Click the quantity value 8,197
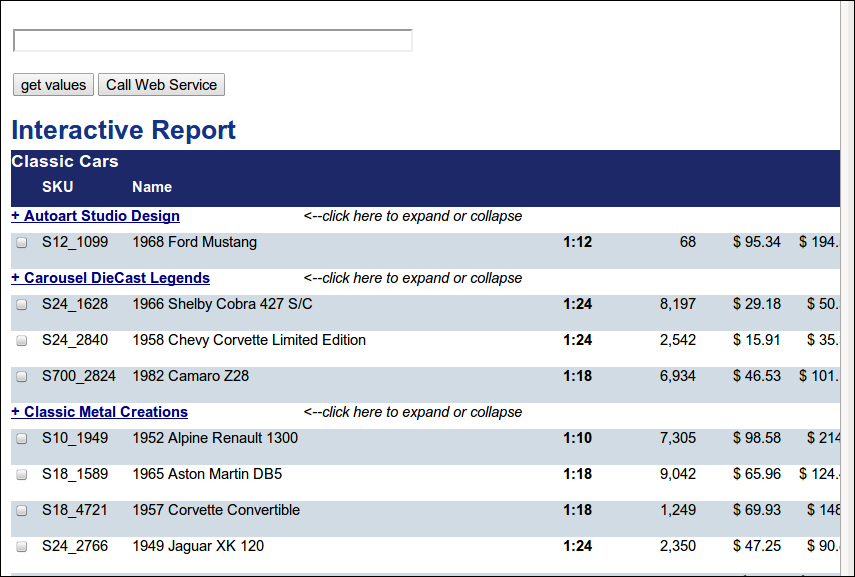The height and width of the screenshot is (577, 855). 678,304
